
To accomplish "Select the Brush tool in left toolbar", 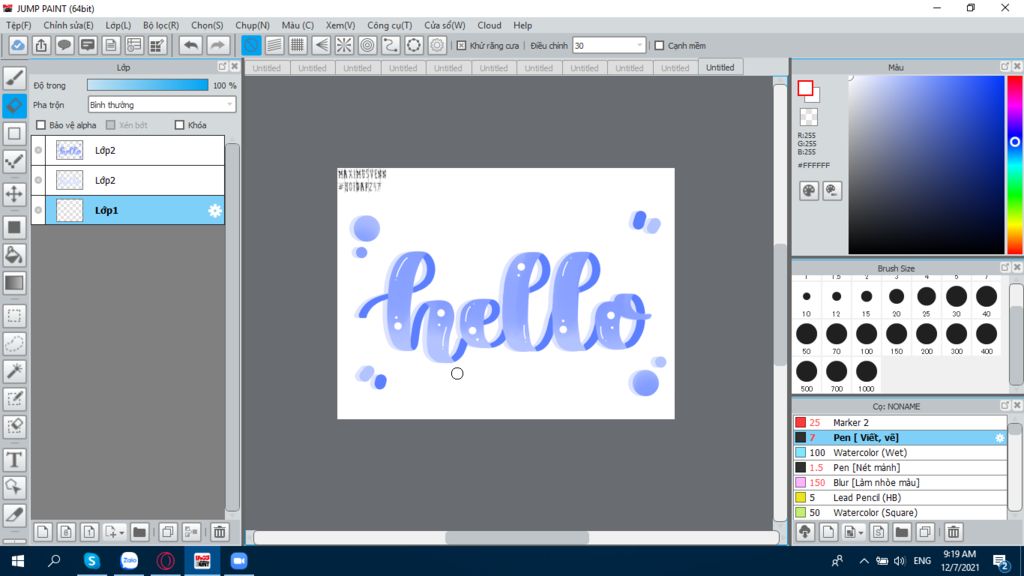I will coord(14,78).
